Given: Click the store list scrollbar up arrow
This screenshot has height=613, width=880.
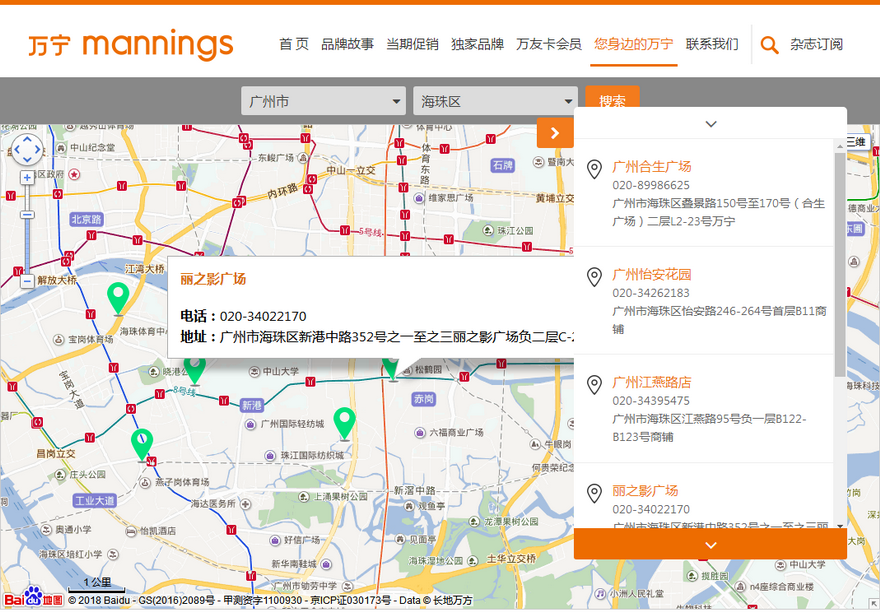Looking at the screenshot, I should click(840, 146).
